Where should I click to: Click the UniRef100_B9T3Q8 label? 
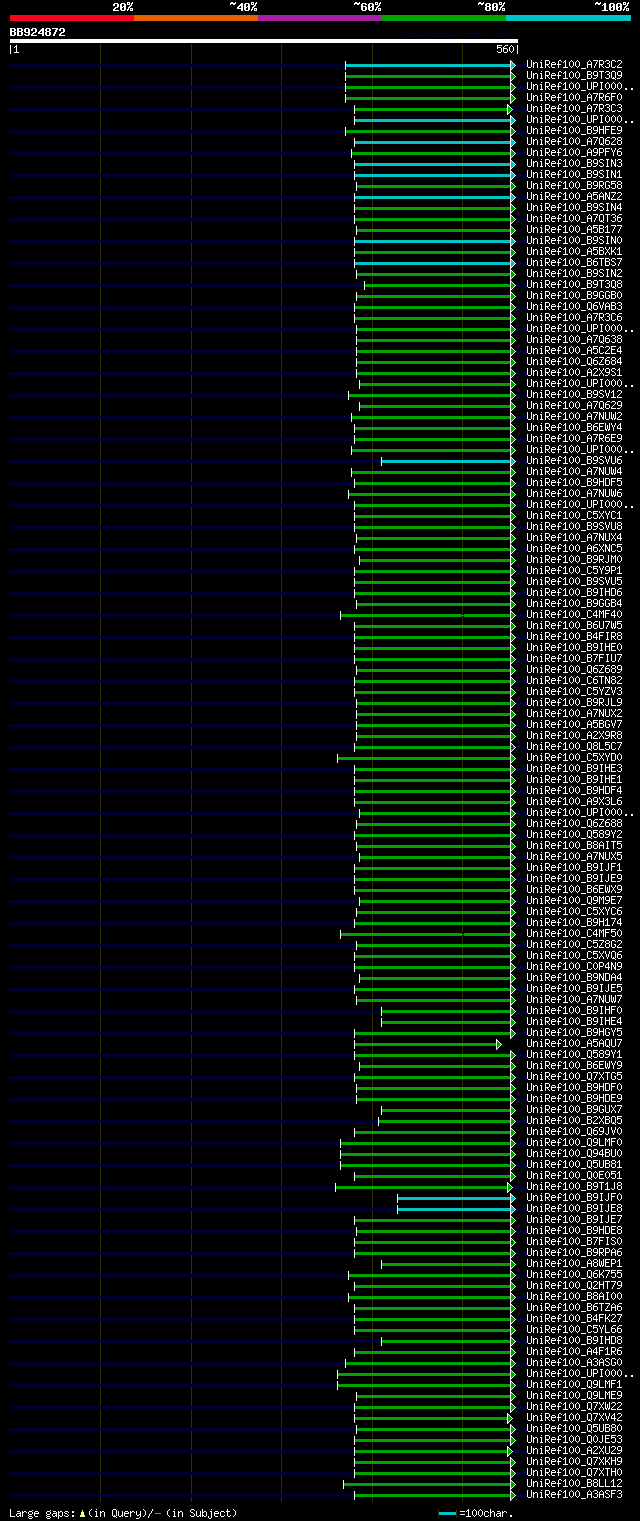tap(574, 285)
